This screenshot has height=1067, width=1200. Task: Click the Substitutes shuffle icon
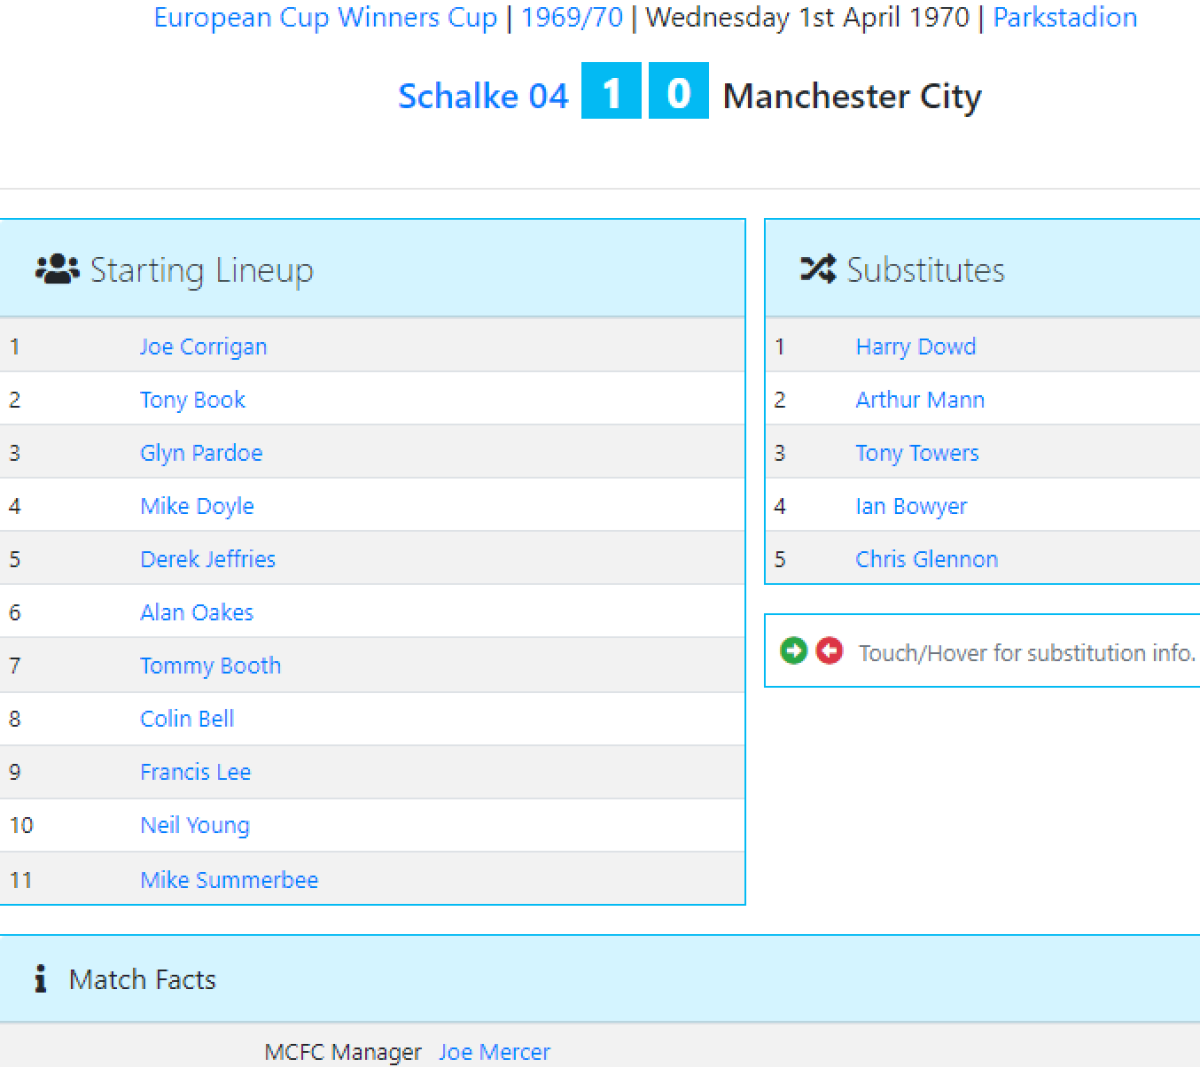pyautogui.click(x=817, y=269)
